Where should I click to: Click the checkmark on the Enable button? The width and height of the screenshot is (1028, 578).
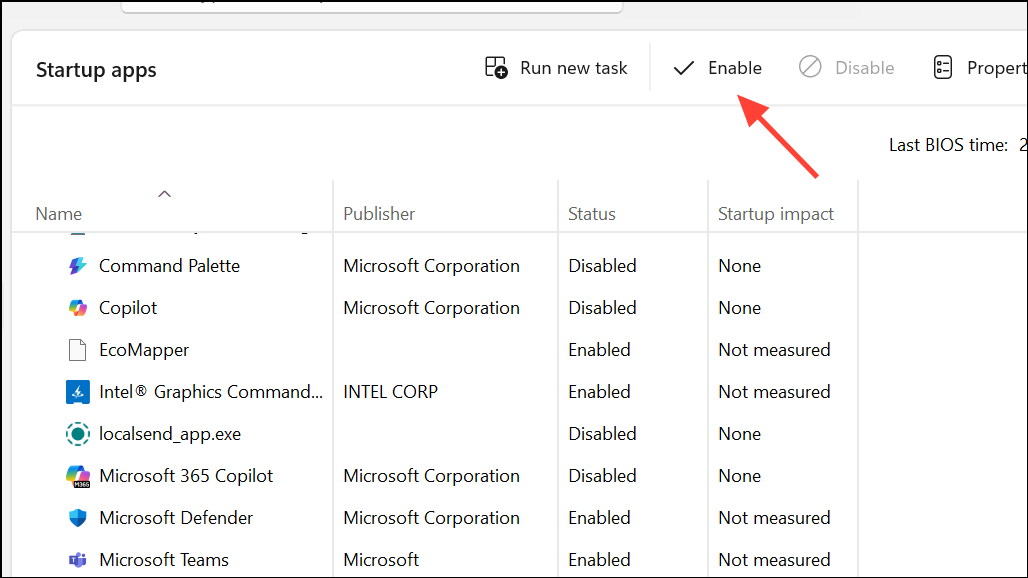pos(684,67)
